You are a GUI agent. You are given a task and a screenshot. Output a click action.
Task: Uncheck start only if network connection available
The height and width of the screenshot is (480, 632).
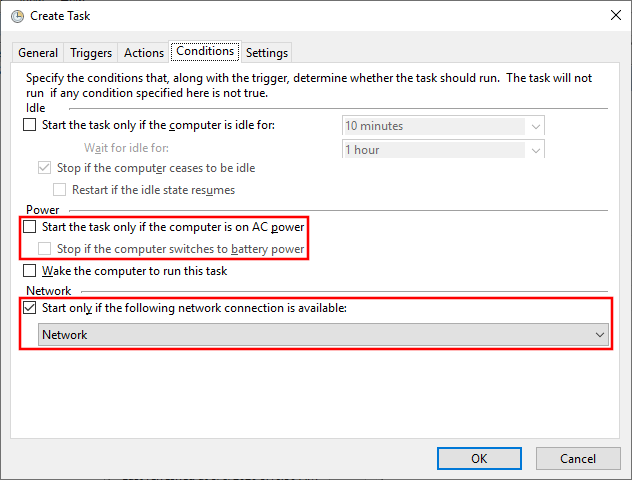click(29, 309)
